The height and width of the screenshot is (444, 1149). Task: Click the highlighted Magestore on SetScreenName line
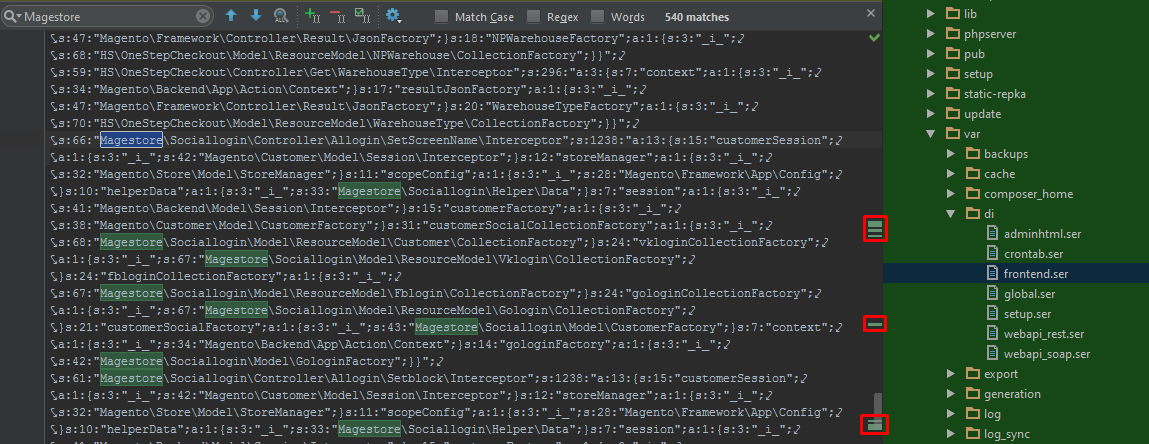pos(132,140)
